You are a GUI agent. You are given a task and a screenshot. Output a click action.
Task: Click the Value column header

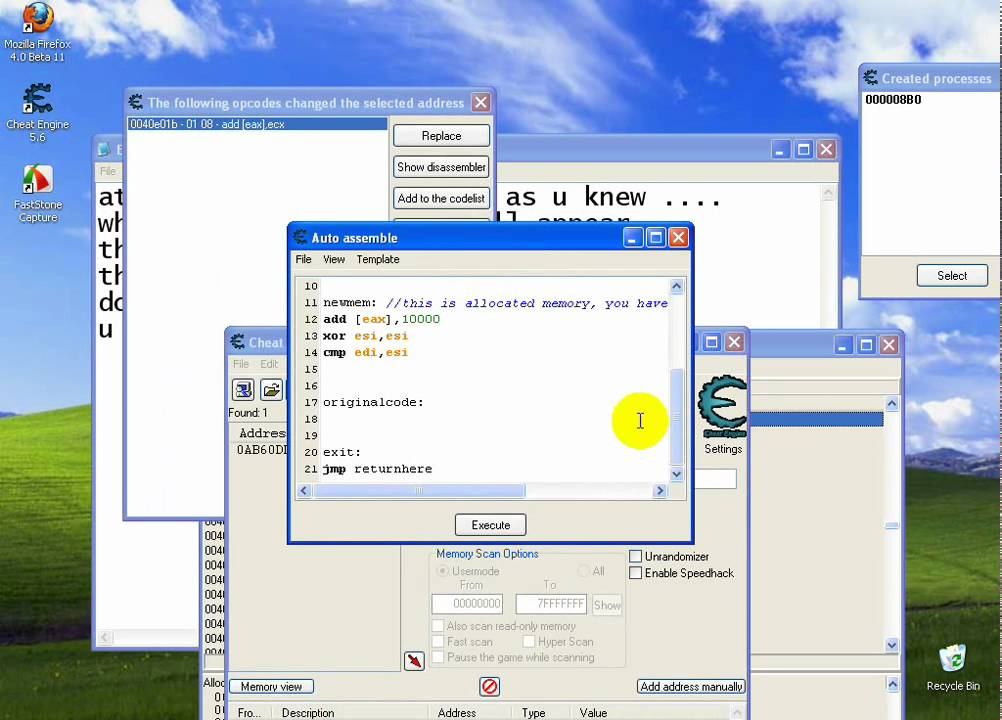point(593,713)
